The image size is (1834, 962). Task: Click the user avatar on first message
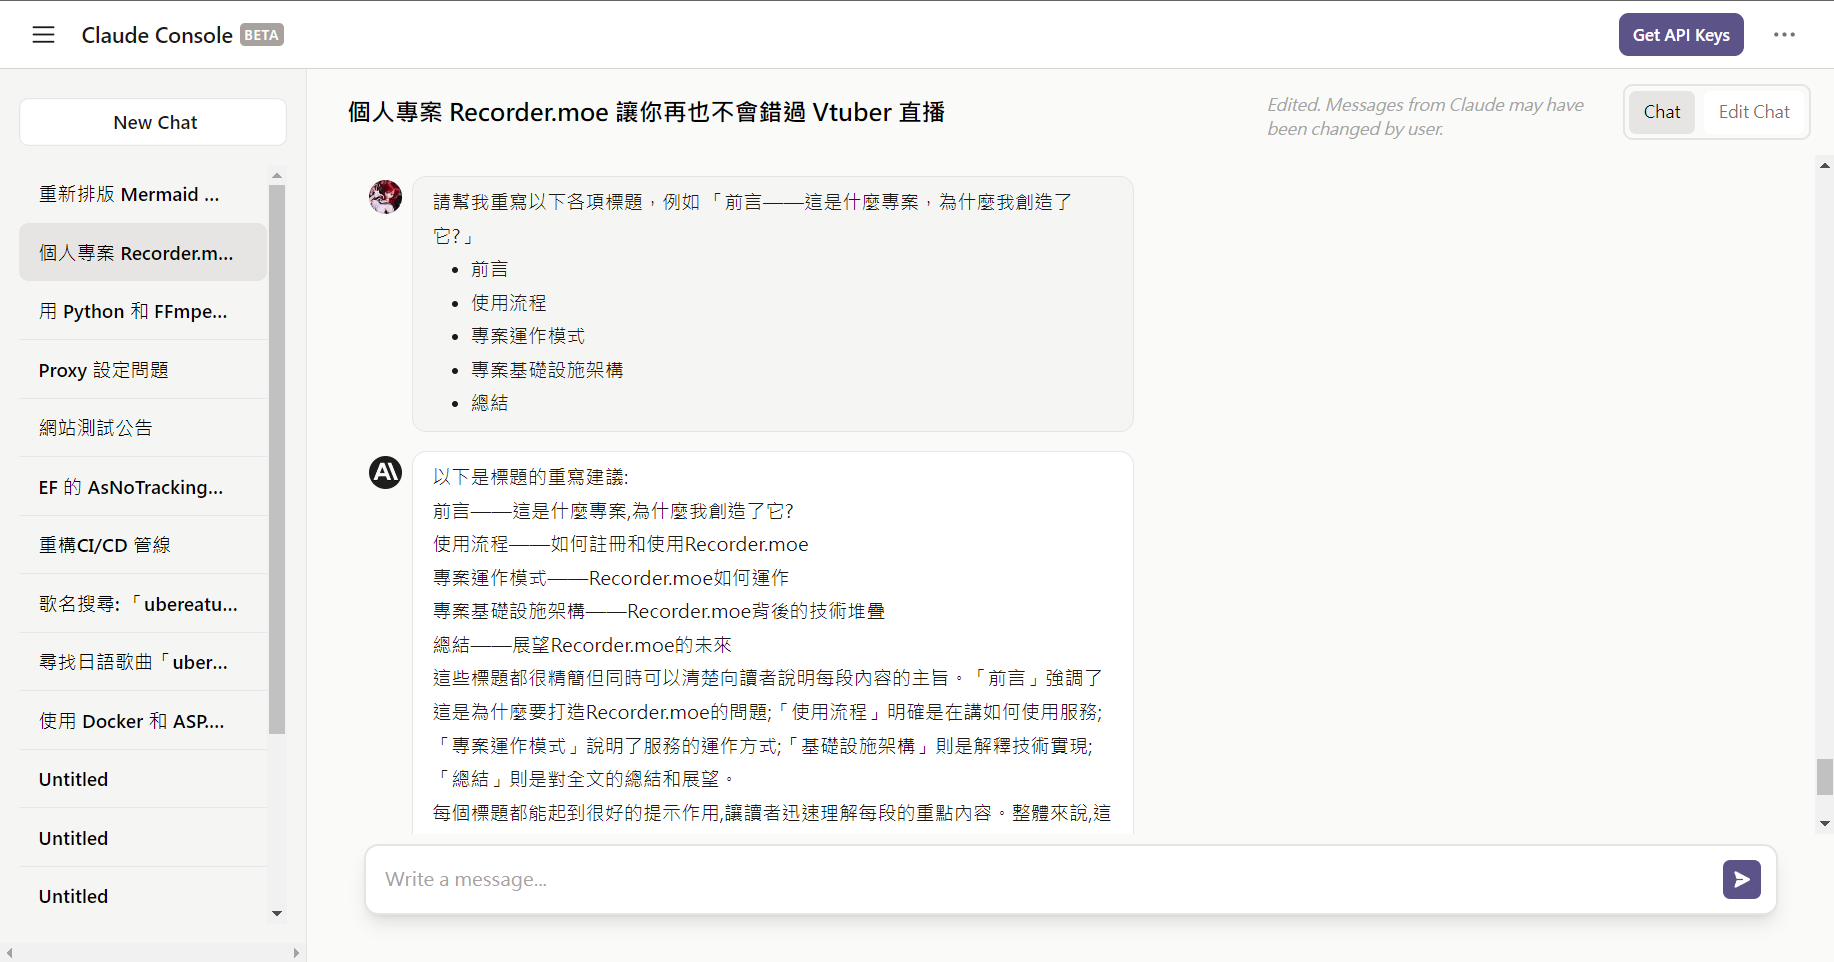385,197
